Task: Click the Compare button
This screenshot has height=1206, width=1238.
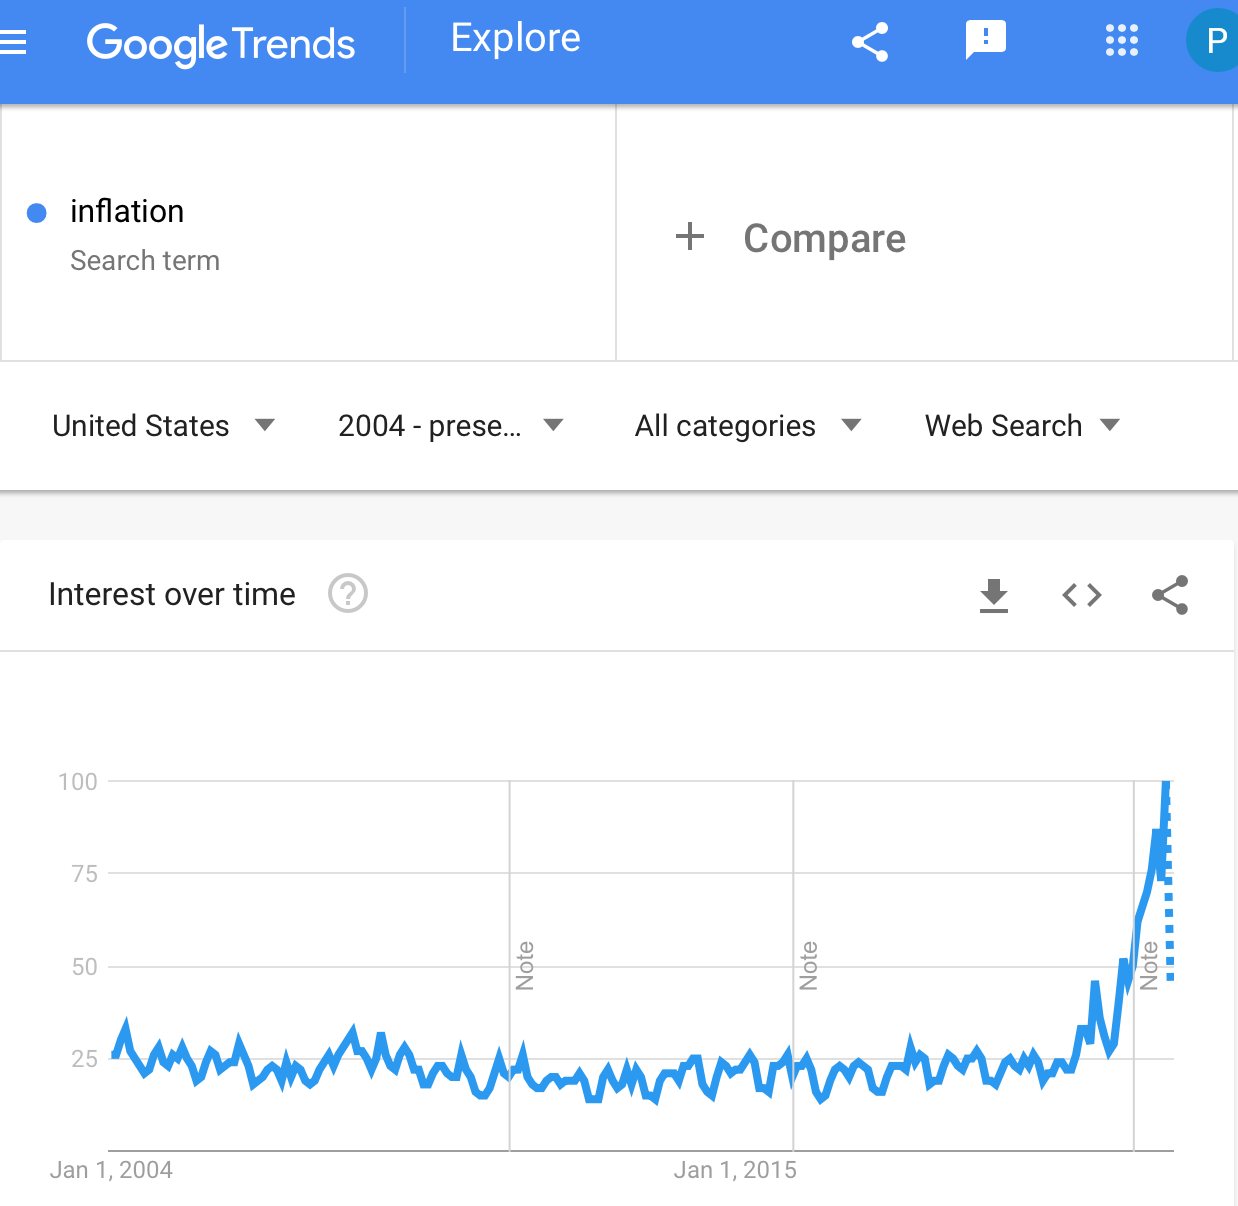Action: (x=790, y=238)
